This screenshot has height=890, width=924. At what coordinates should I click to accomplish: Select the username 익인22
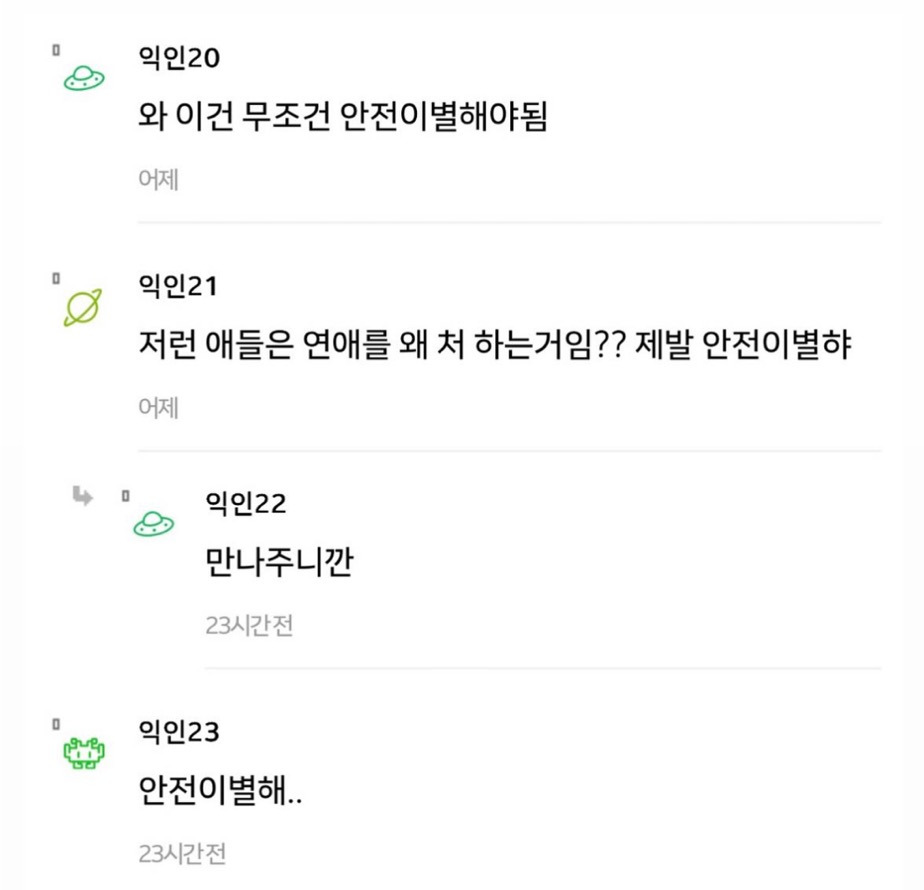[245, 503]
